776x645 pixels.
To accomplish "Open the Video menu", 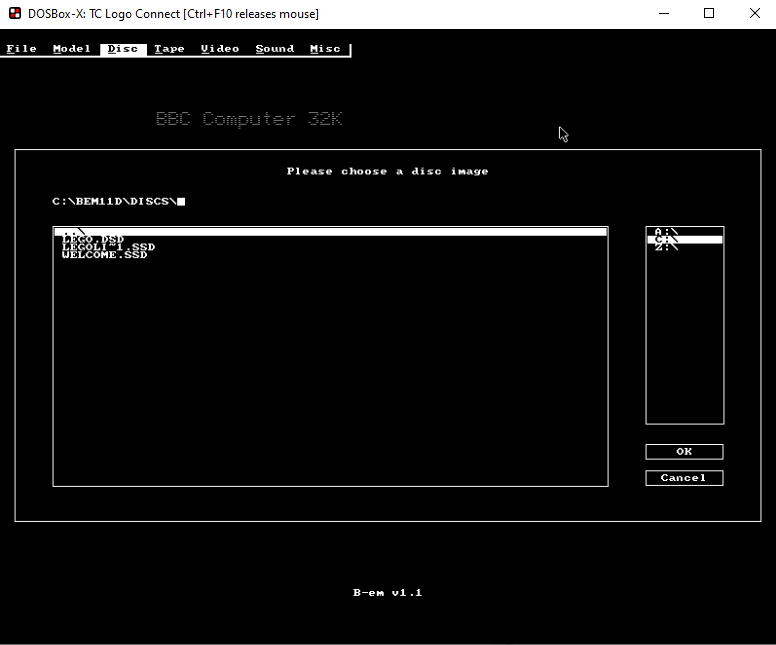I will pos(220,49).
